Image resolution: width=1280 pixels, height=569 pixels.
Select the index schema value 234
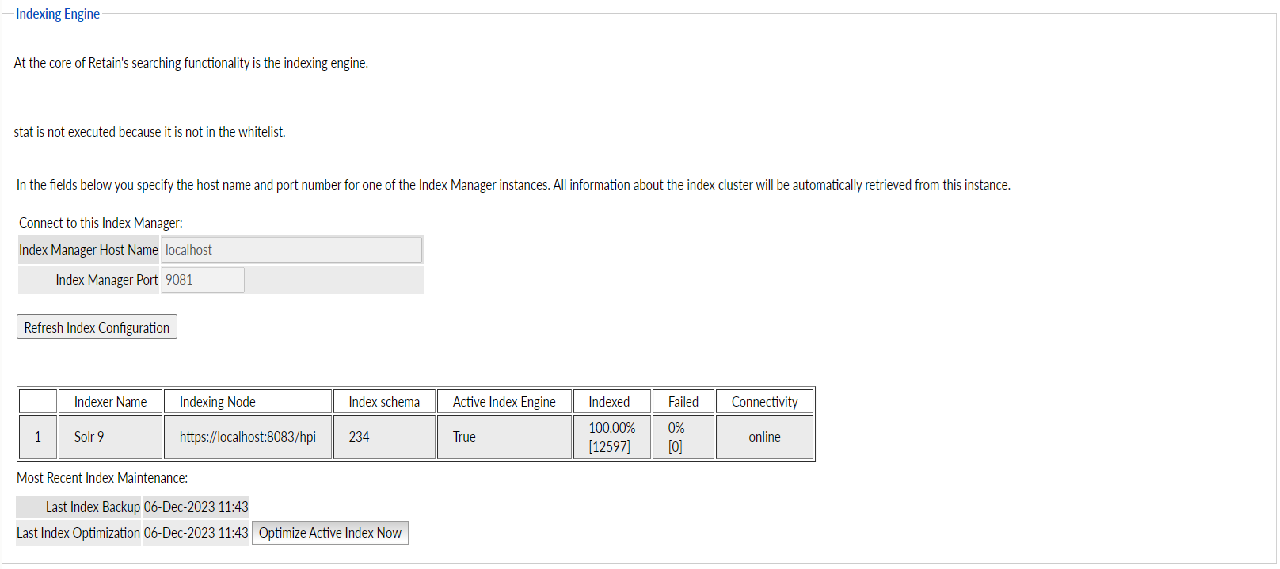(385, 437)
